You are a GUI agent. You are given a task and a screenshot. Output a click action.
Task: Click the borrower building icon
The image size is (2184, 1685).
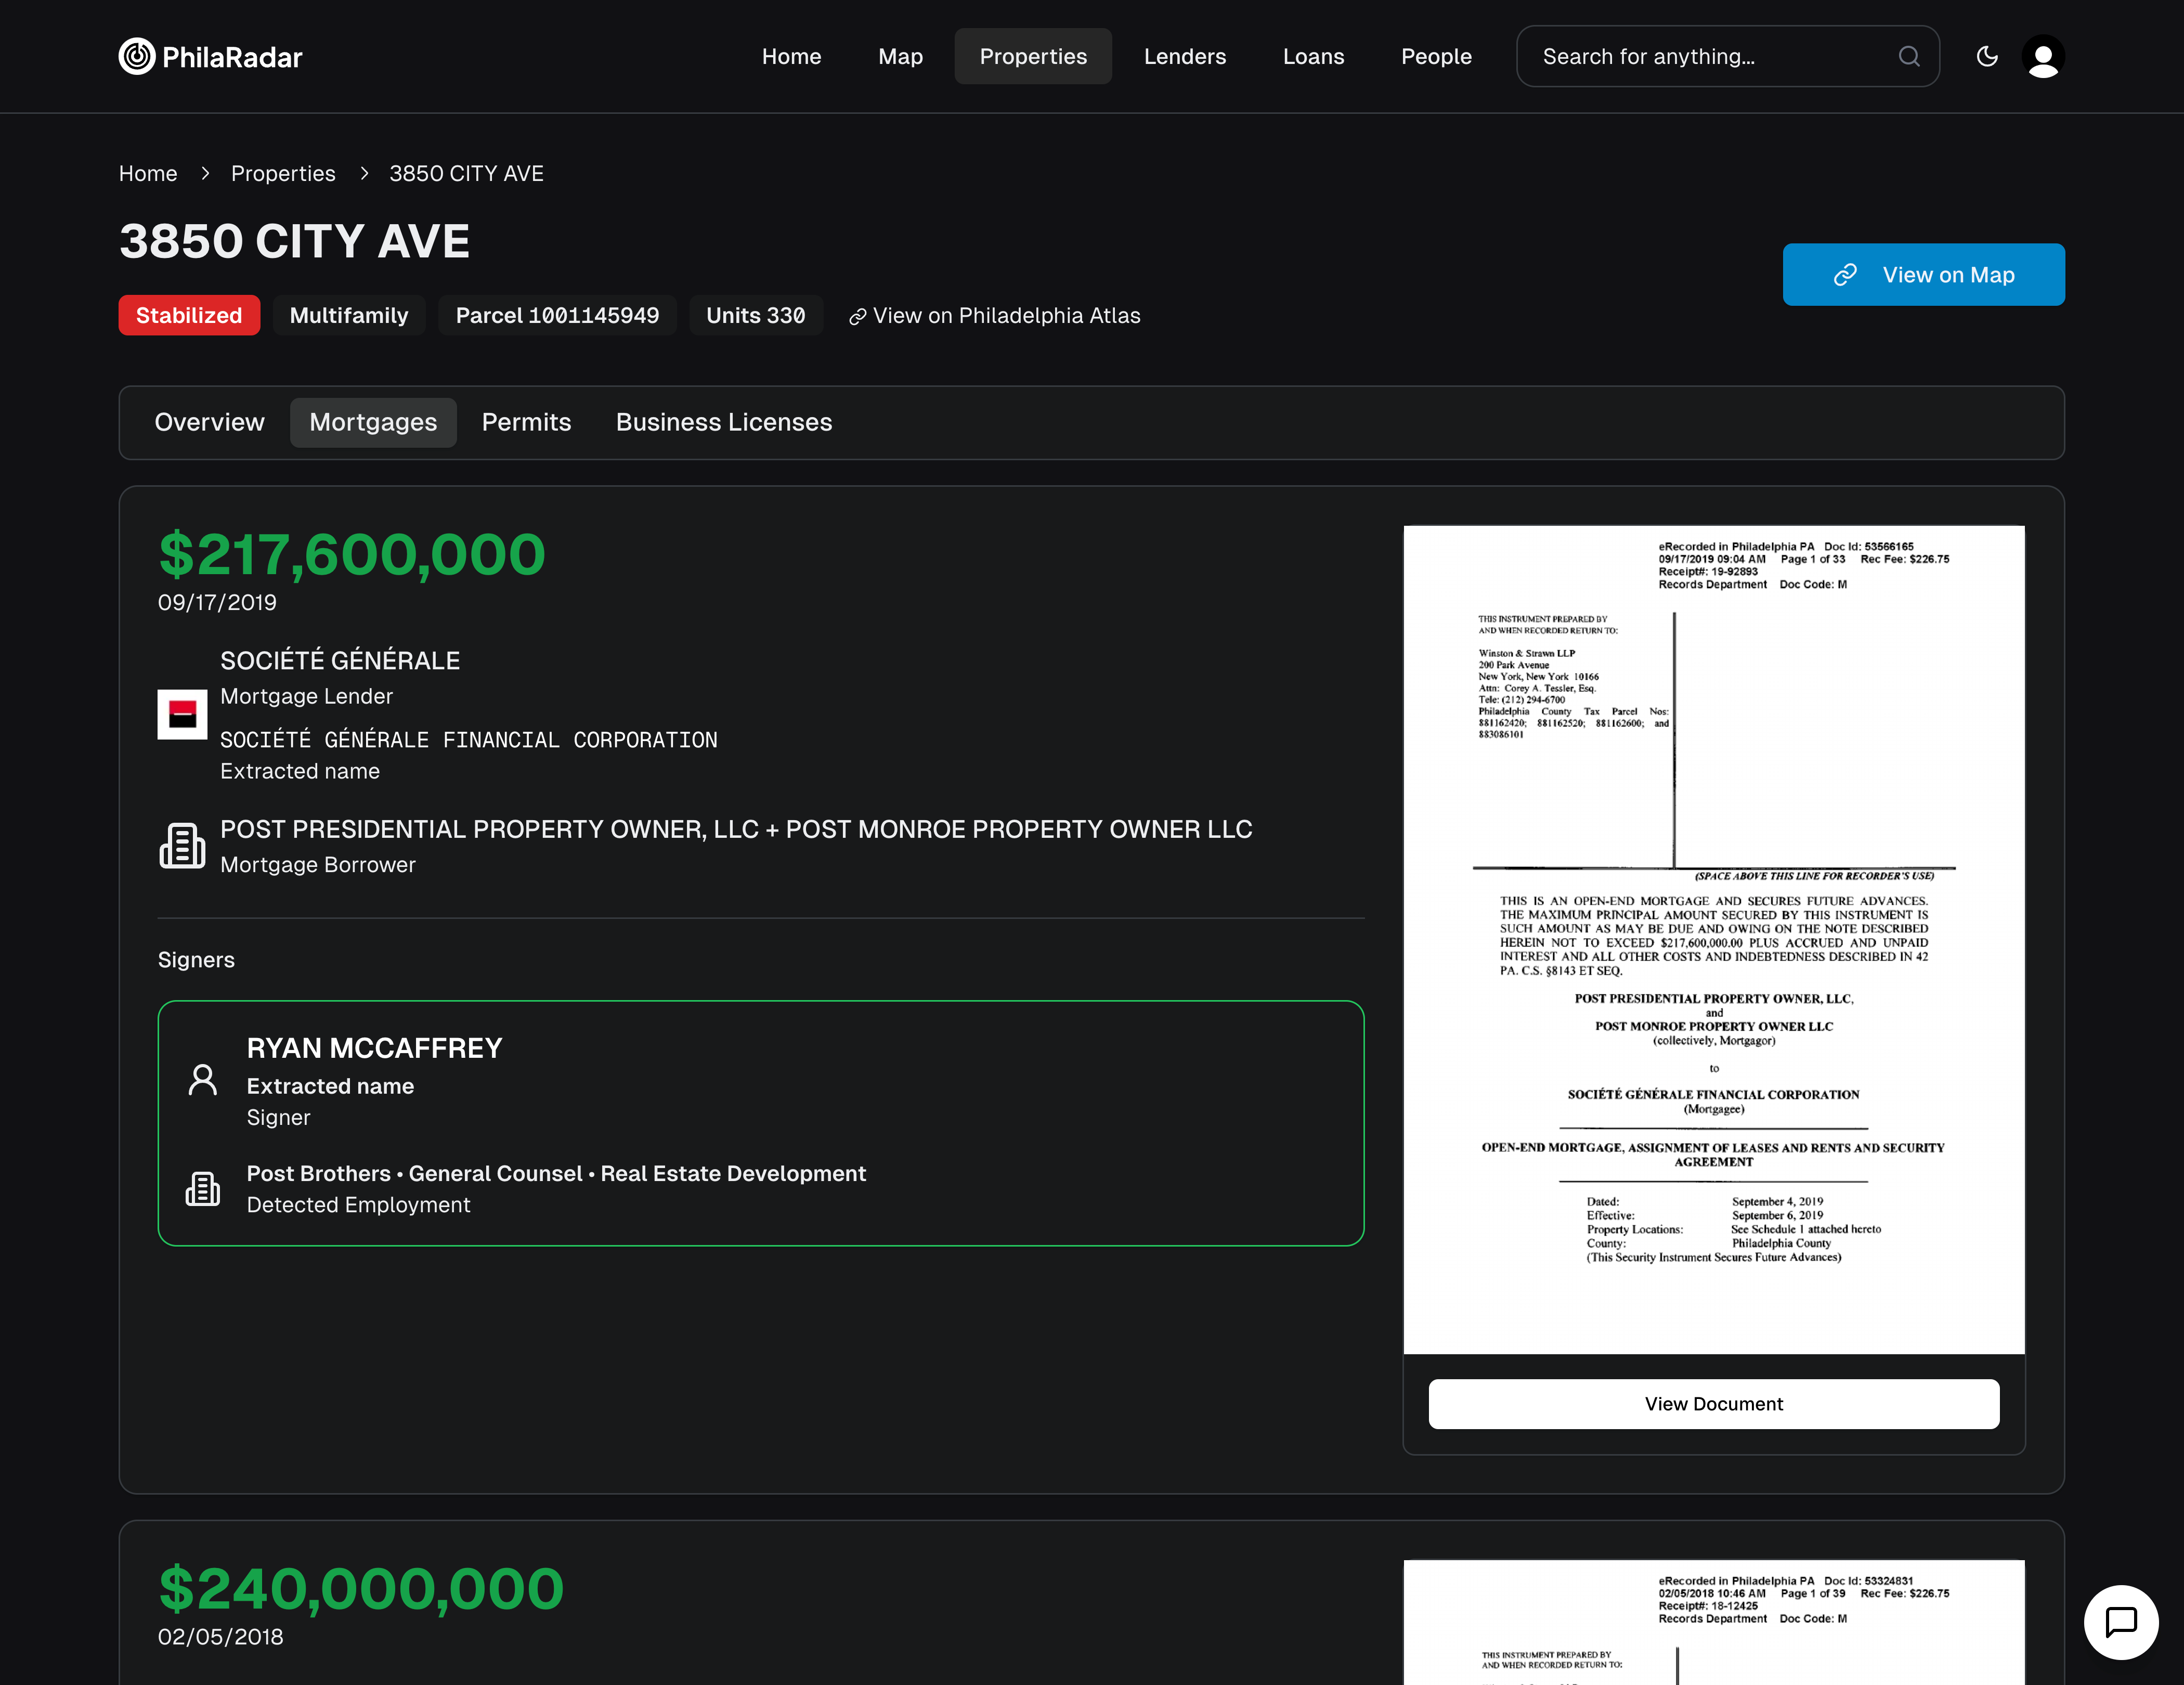click(182, 846)
